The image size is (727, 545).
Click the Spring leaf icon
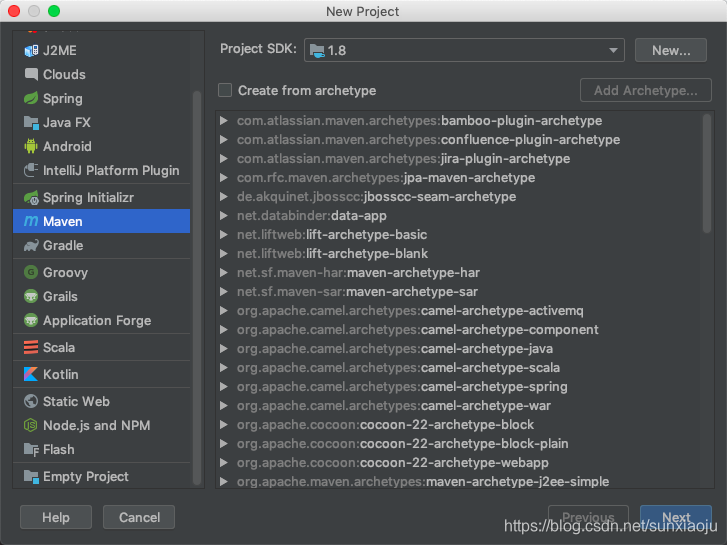(31, 98)
